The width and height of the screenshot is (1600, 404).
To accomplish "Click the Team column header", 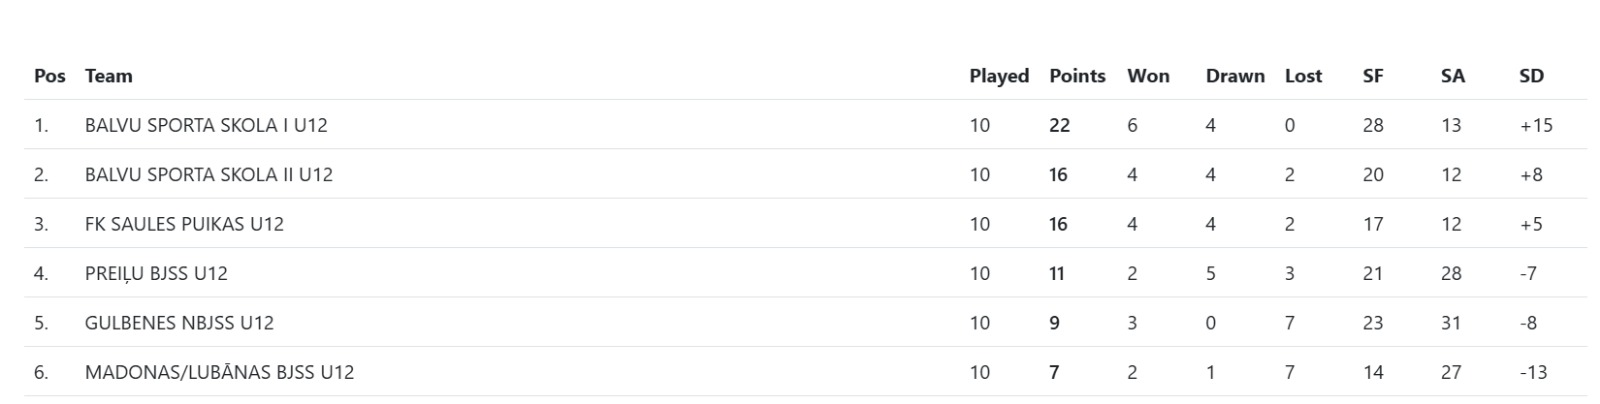I will point(108,76).
